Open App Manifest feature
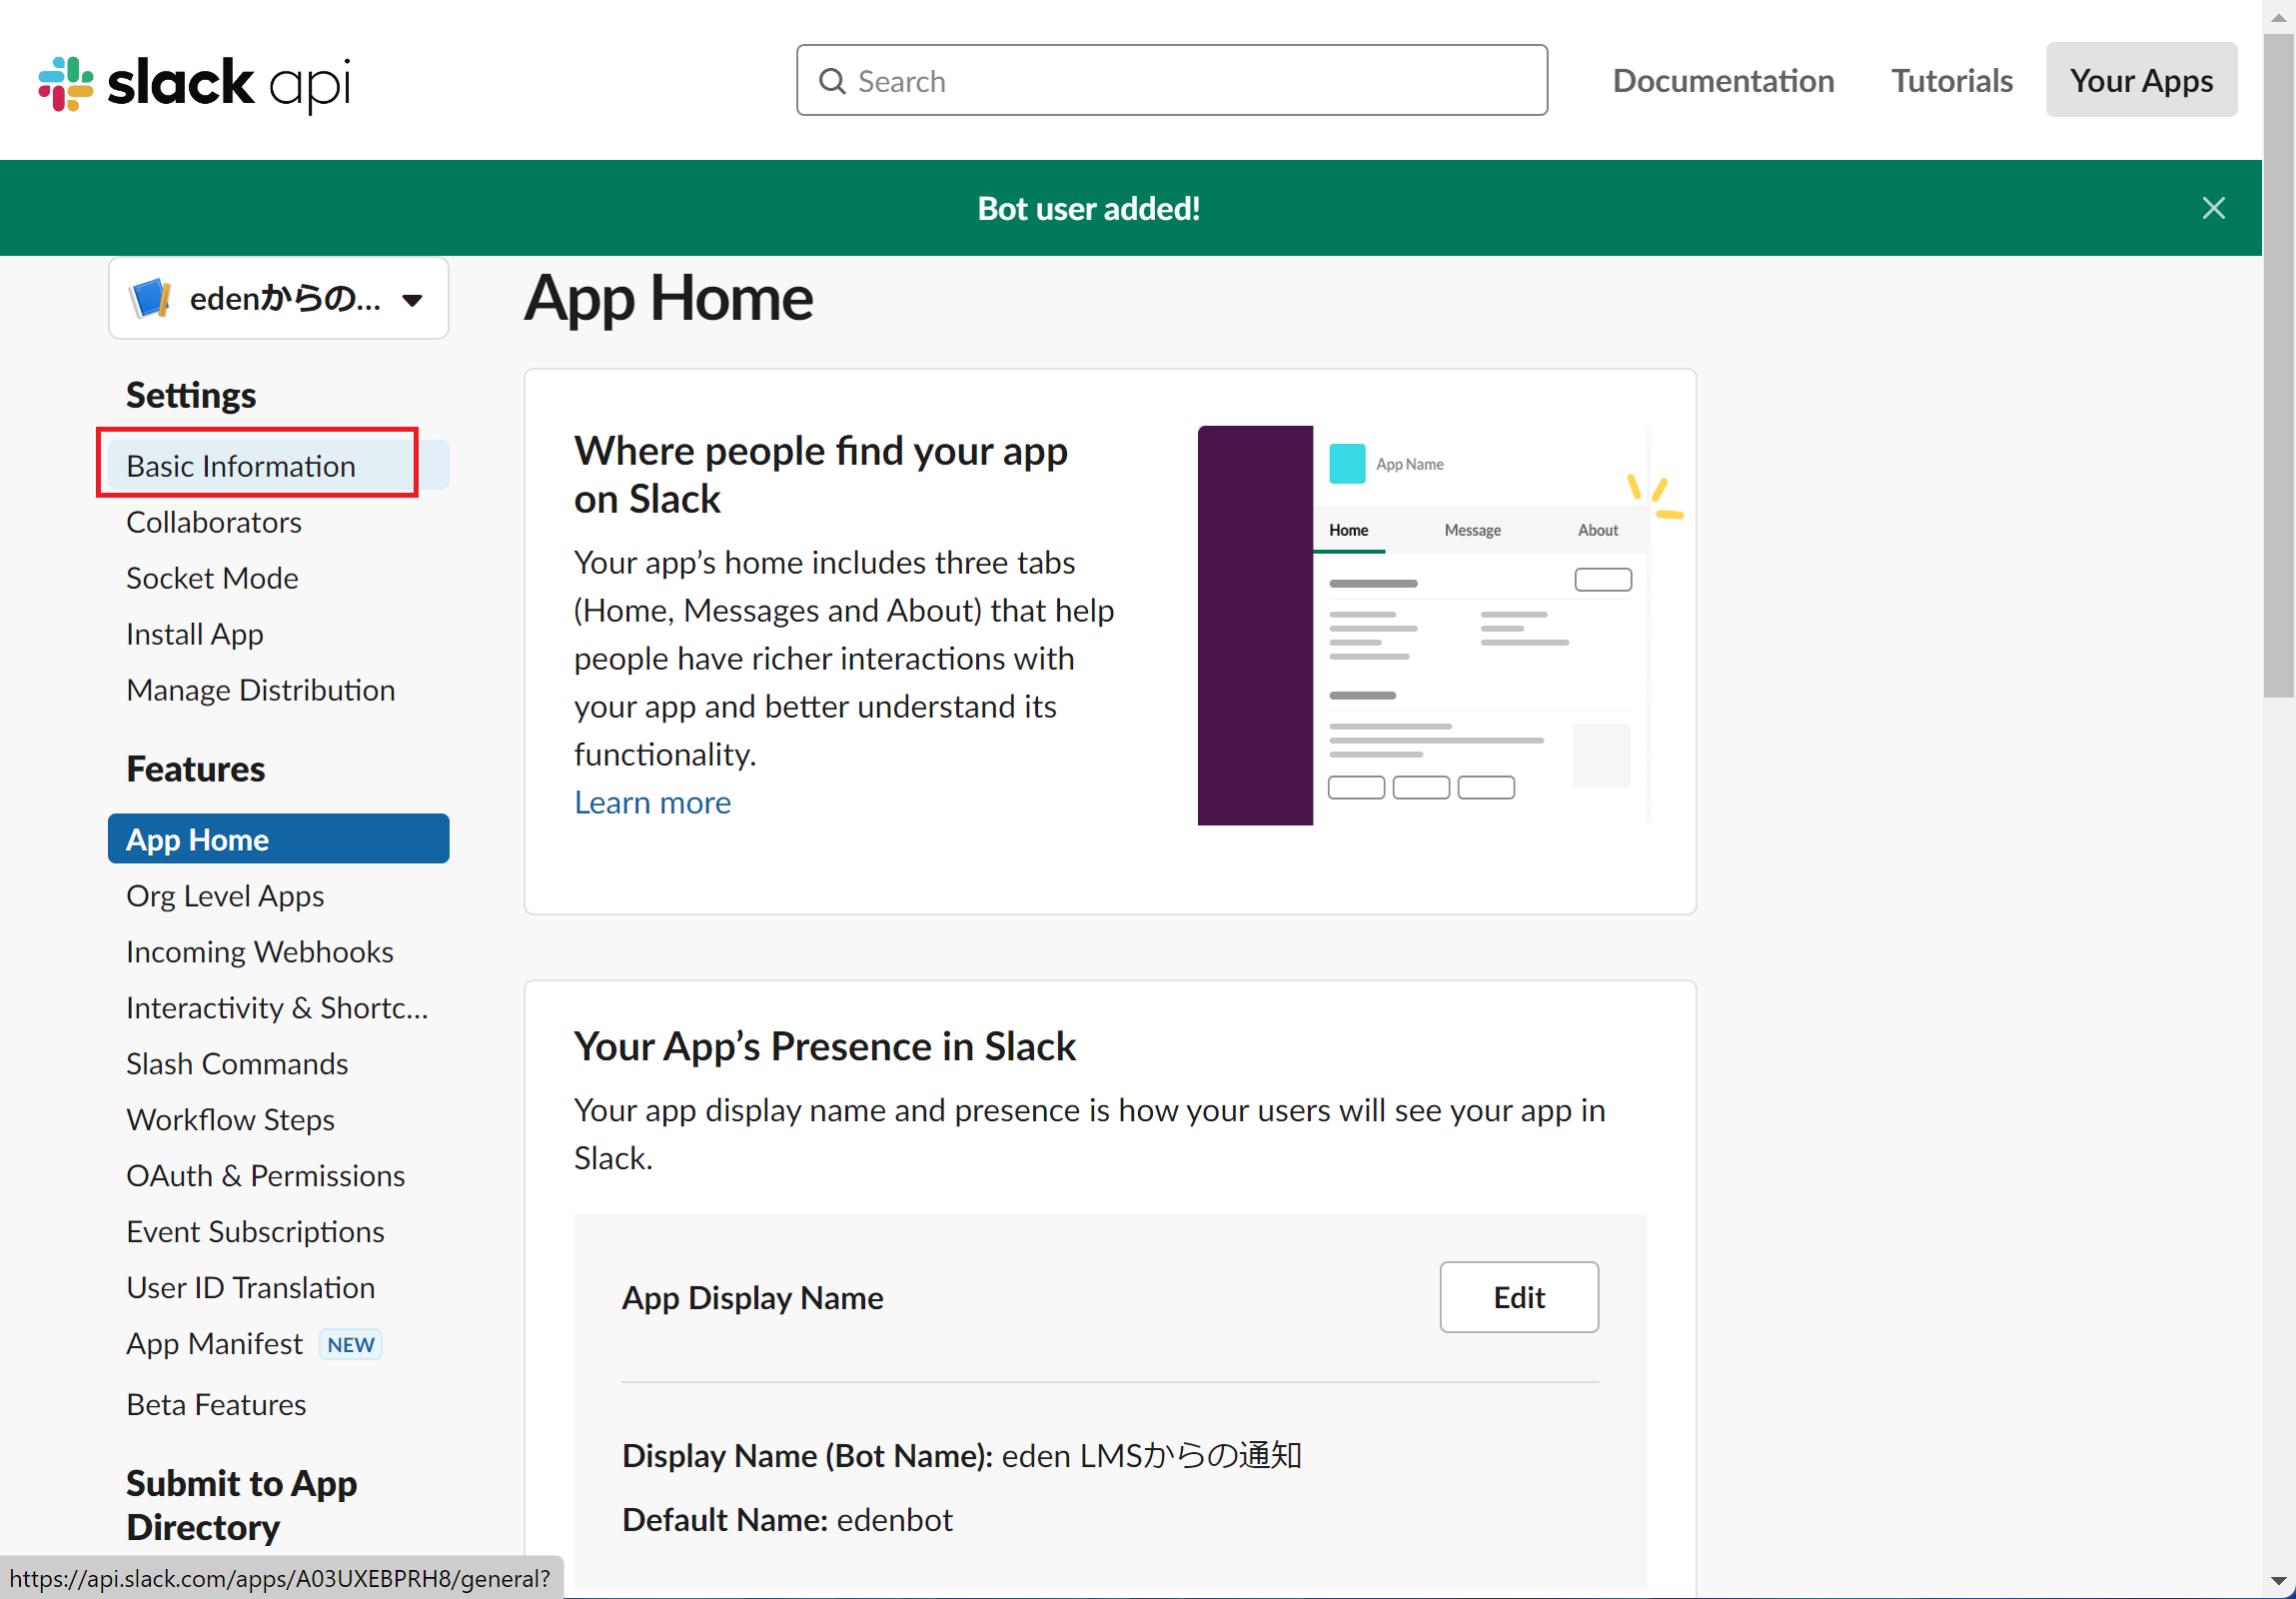The height and width of the screenshot is (1599, 2296). tap(214, 1344)
